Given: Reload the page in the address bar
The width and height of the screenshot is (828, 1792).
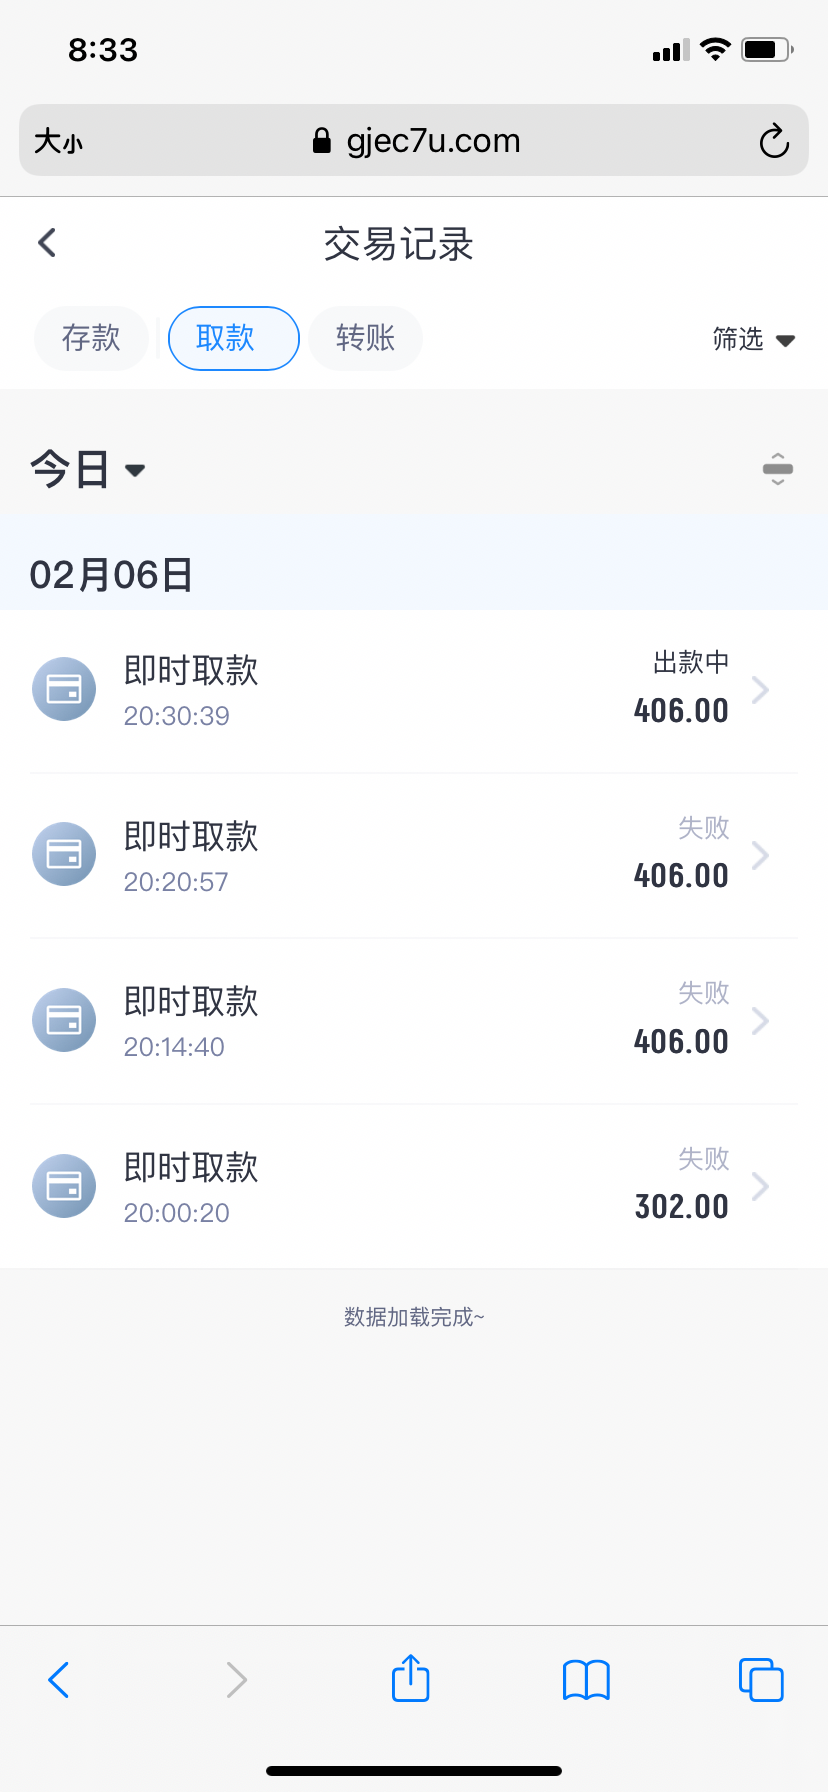Looking at the screenshot, I should [773, 141].
